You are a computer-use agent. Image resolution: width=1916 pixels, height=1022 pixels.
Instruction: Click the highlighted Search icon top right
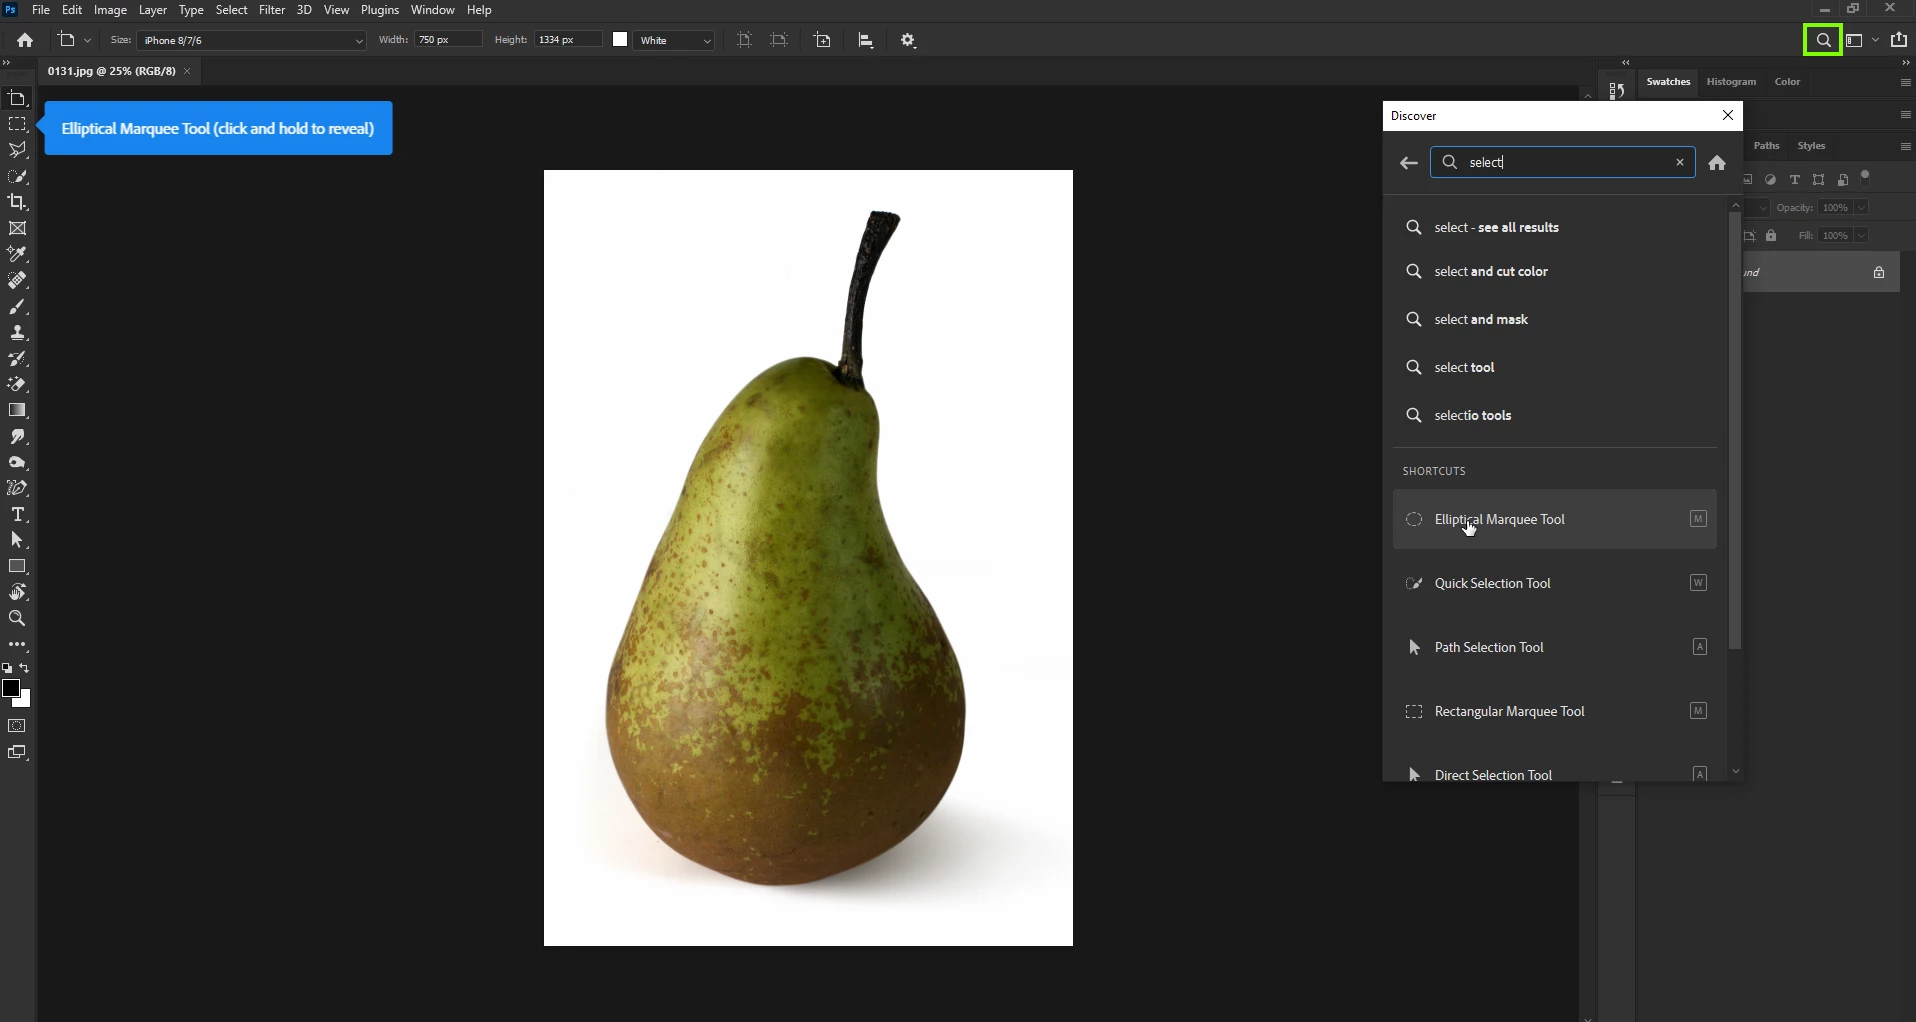1823,41
